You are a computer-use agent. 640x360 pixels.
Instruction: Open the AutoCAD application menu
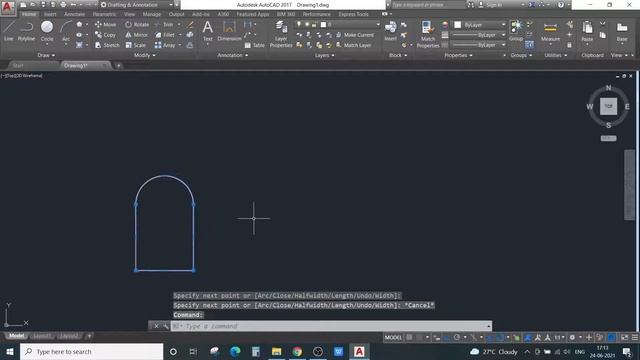click(7, 7)
